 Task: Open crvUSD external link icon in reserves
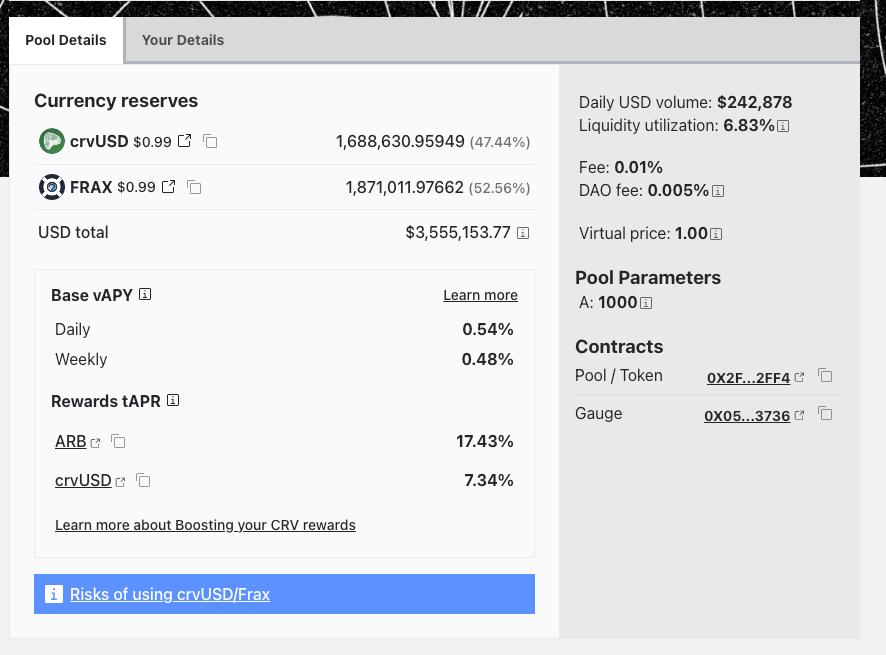click(184, 141)
